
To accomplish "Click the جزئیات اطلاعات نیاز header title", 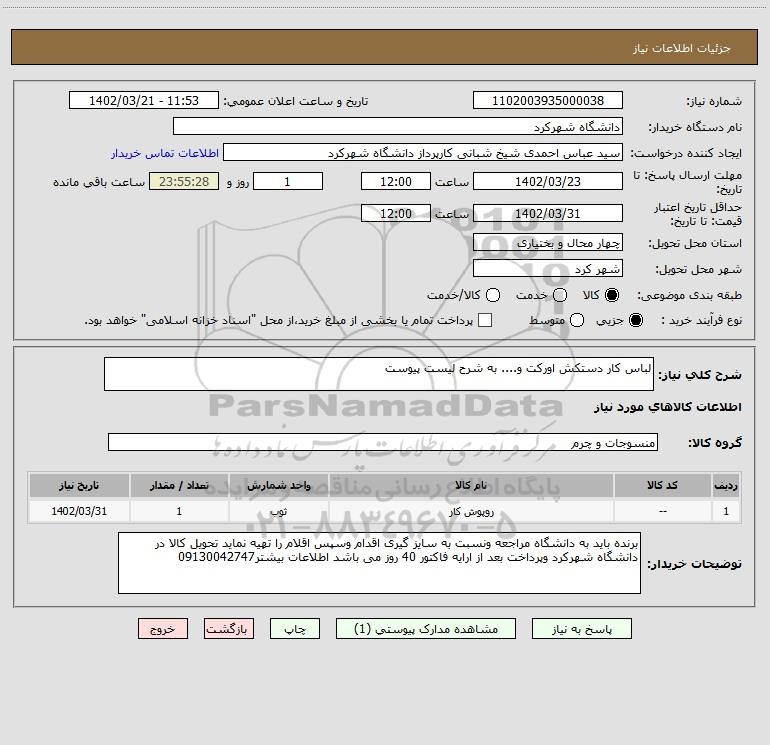I will click(x=682, y=48).
